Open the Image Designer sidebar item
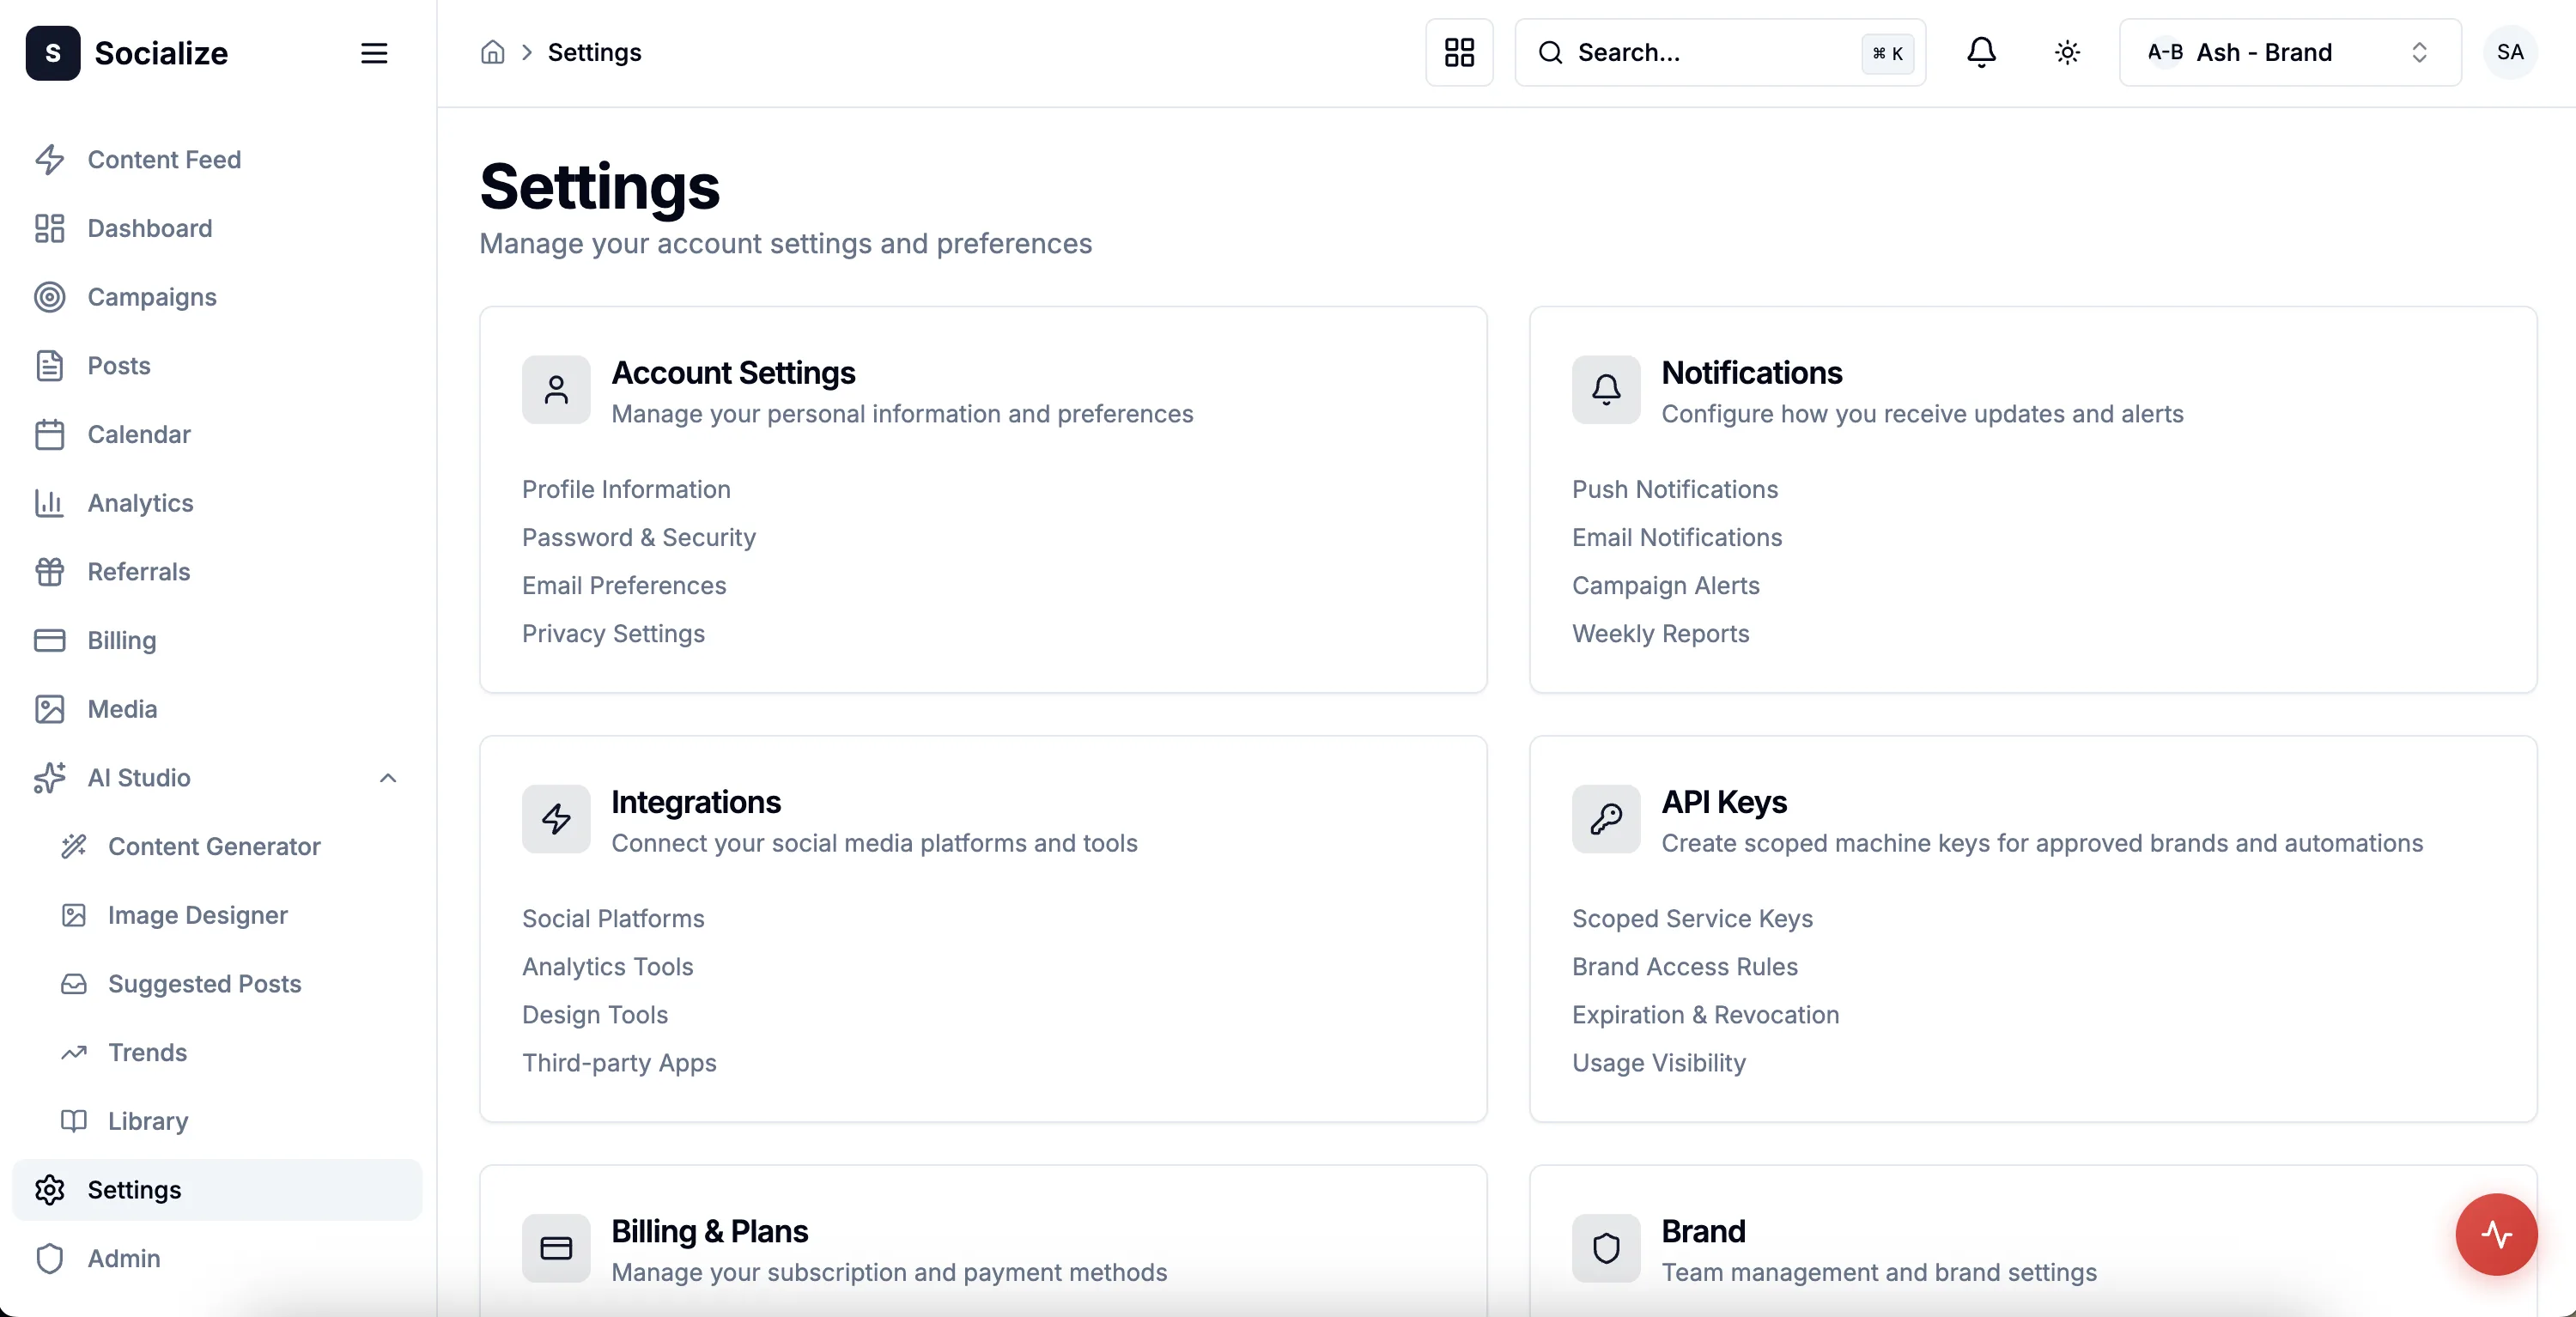The height and width of the screenshot is (1317, 2576). click(197, 915)
